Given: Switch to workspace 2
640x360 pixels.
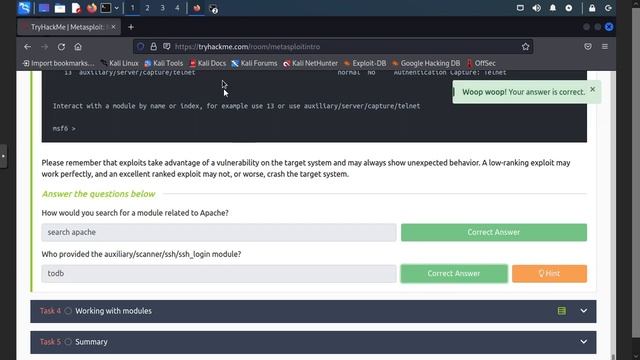Looking at the screenshot, I should coord(147,8).
